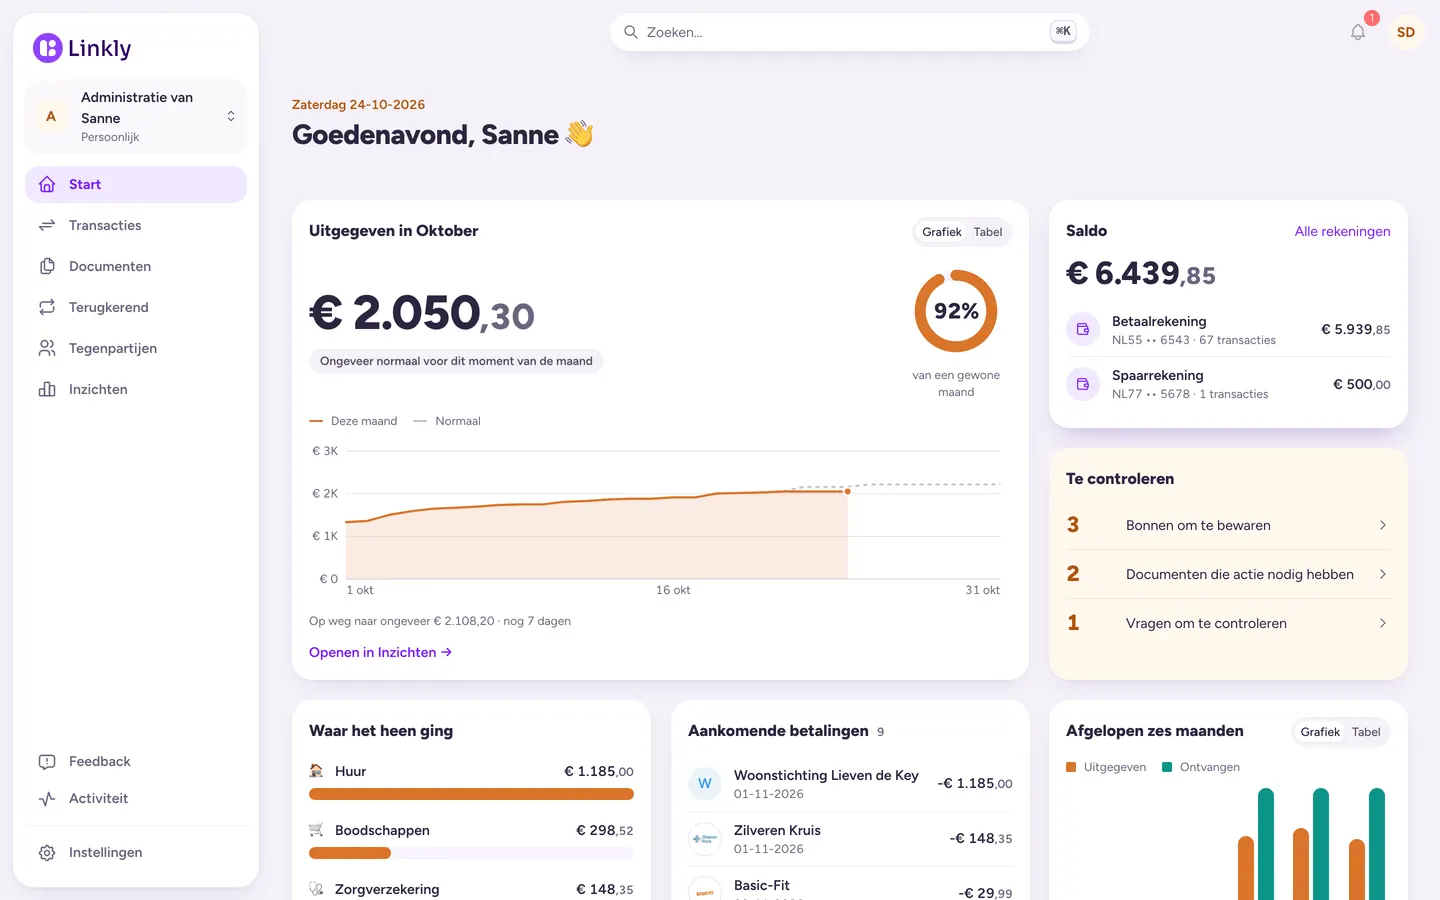Click the Linkly logo icon
Image resolution: width=1440 pixels, height=900 pixels.
pyautogui.click(x=47, y=48)
